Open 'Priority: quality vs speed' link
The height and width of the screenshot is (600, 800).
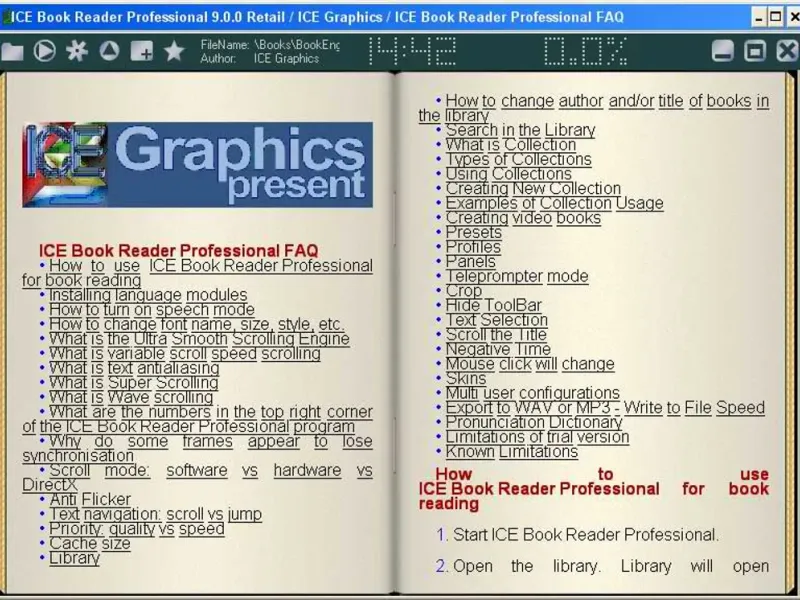[x=136, y=529]
